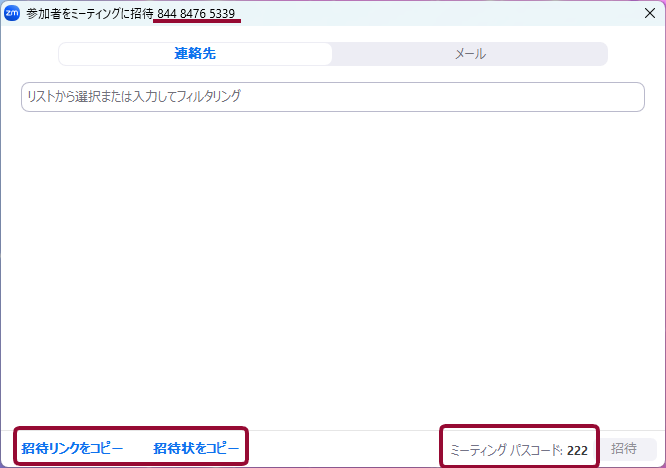Focus the contact filter input field
The image size is (666, 468).
point(332,97)
